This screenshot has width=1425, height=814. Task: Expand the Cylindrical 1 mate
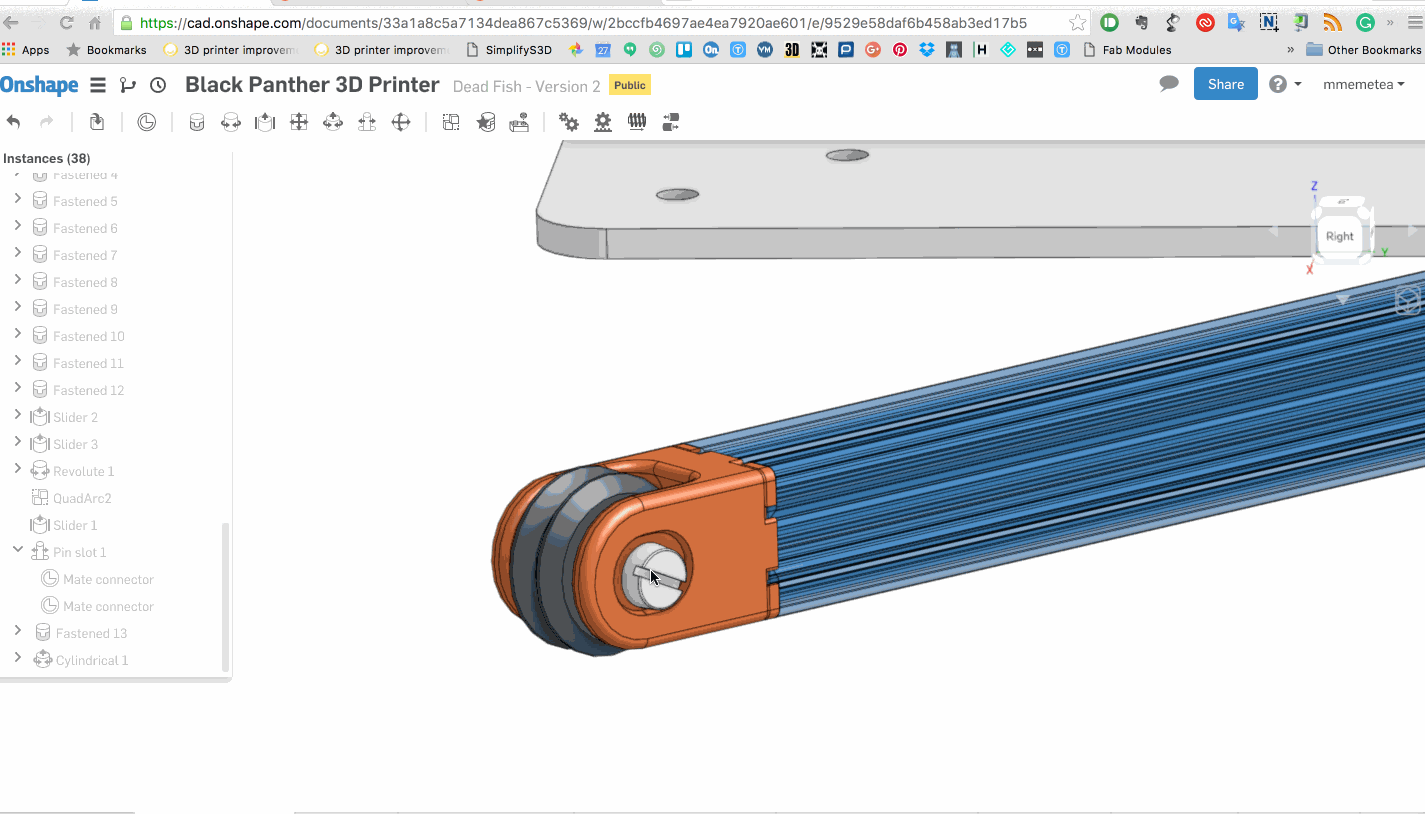[18, 658]
